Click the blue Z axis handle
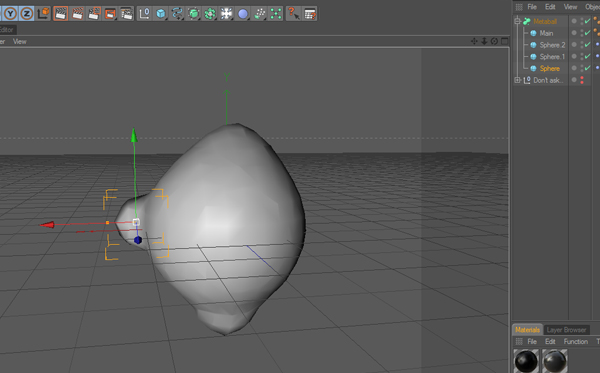Screen dimensions: 600x373 138,240
